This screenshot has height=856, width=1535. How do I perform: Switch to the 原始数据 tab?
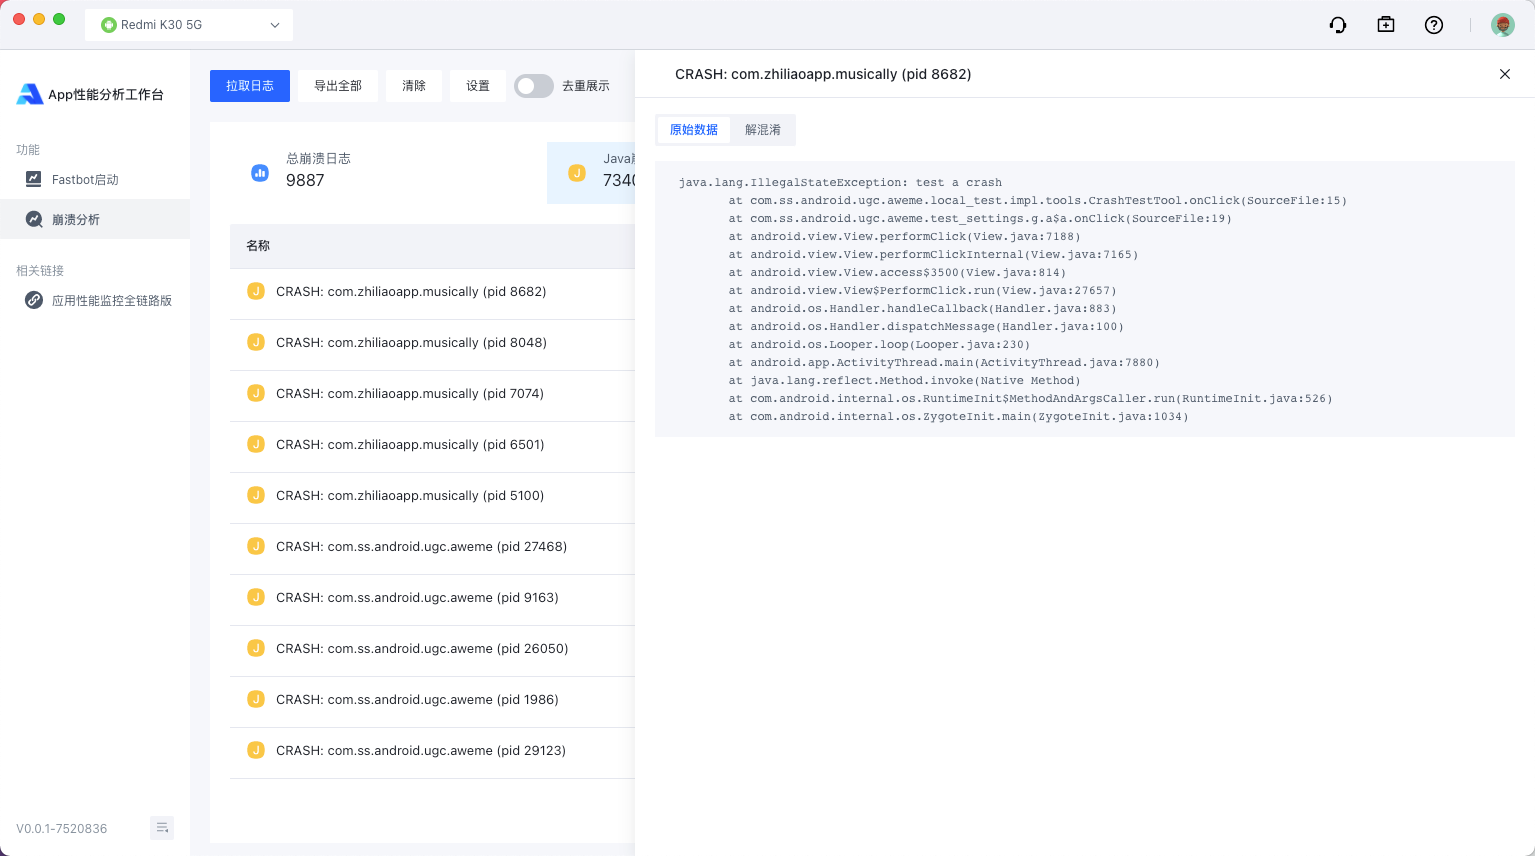694,130
